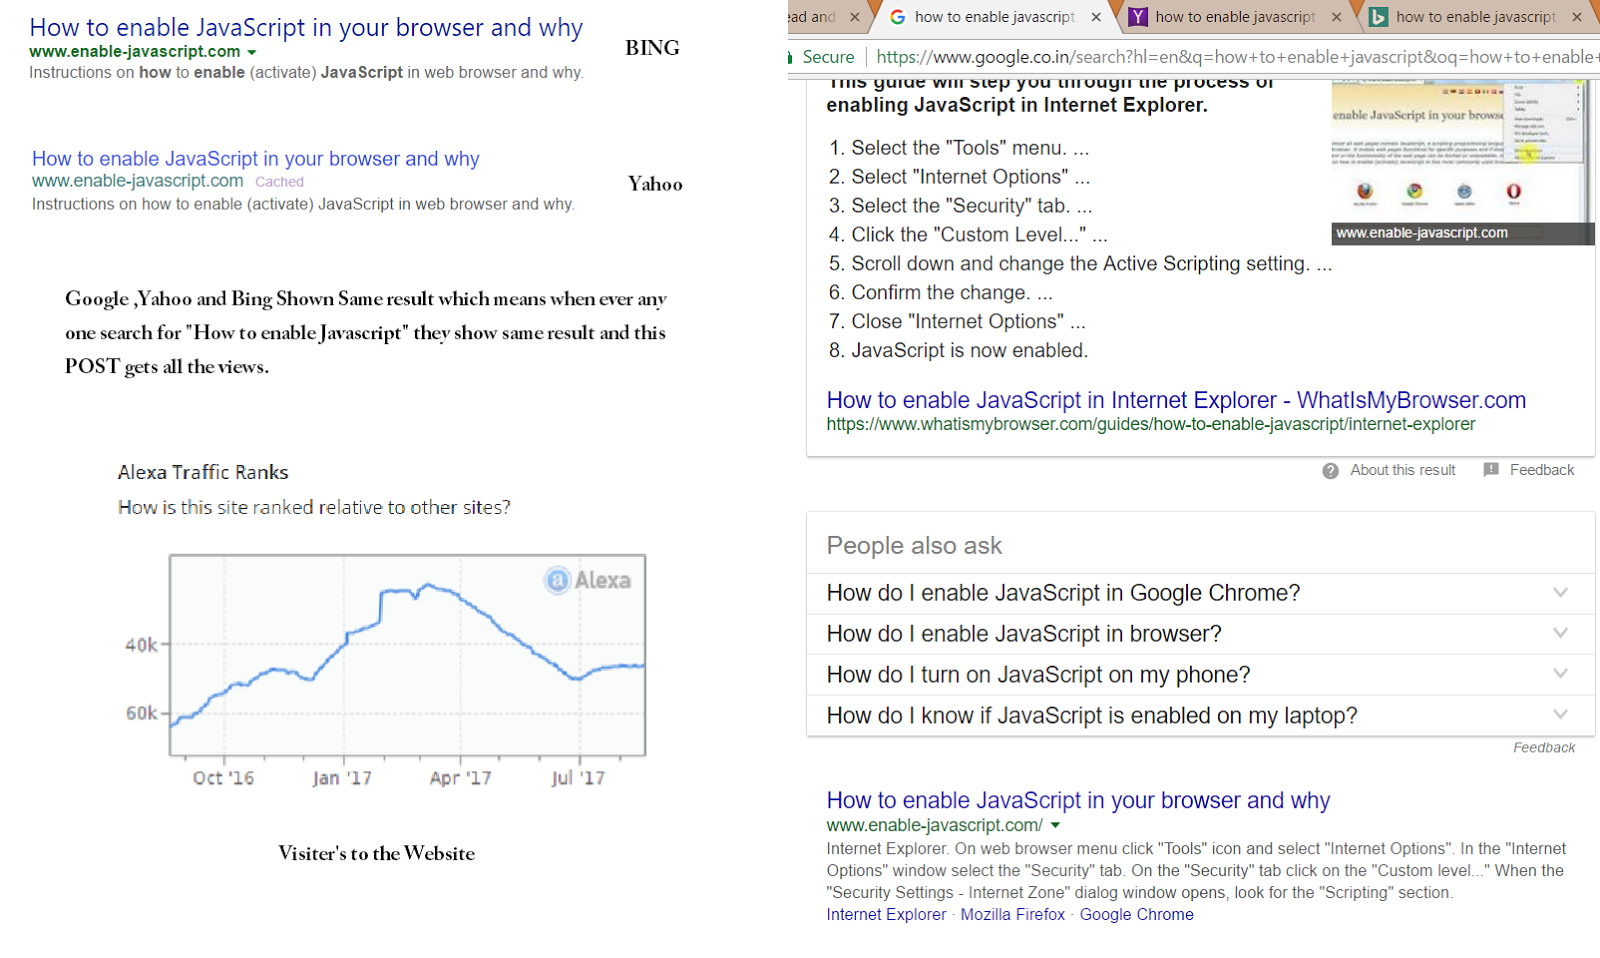Screen dimensions: 1600x958
Task: Close the partially visible 'ad and' tab
Action: coord(855,17)
